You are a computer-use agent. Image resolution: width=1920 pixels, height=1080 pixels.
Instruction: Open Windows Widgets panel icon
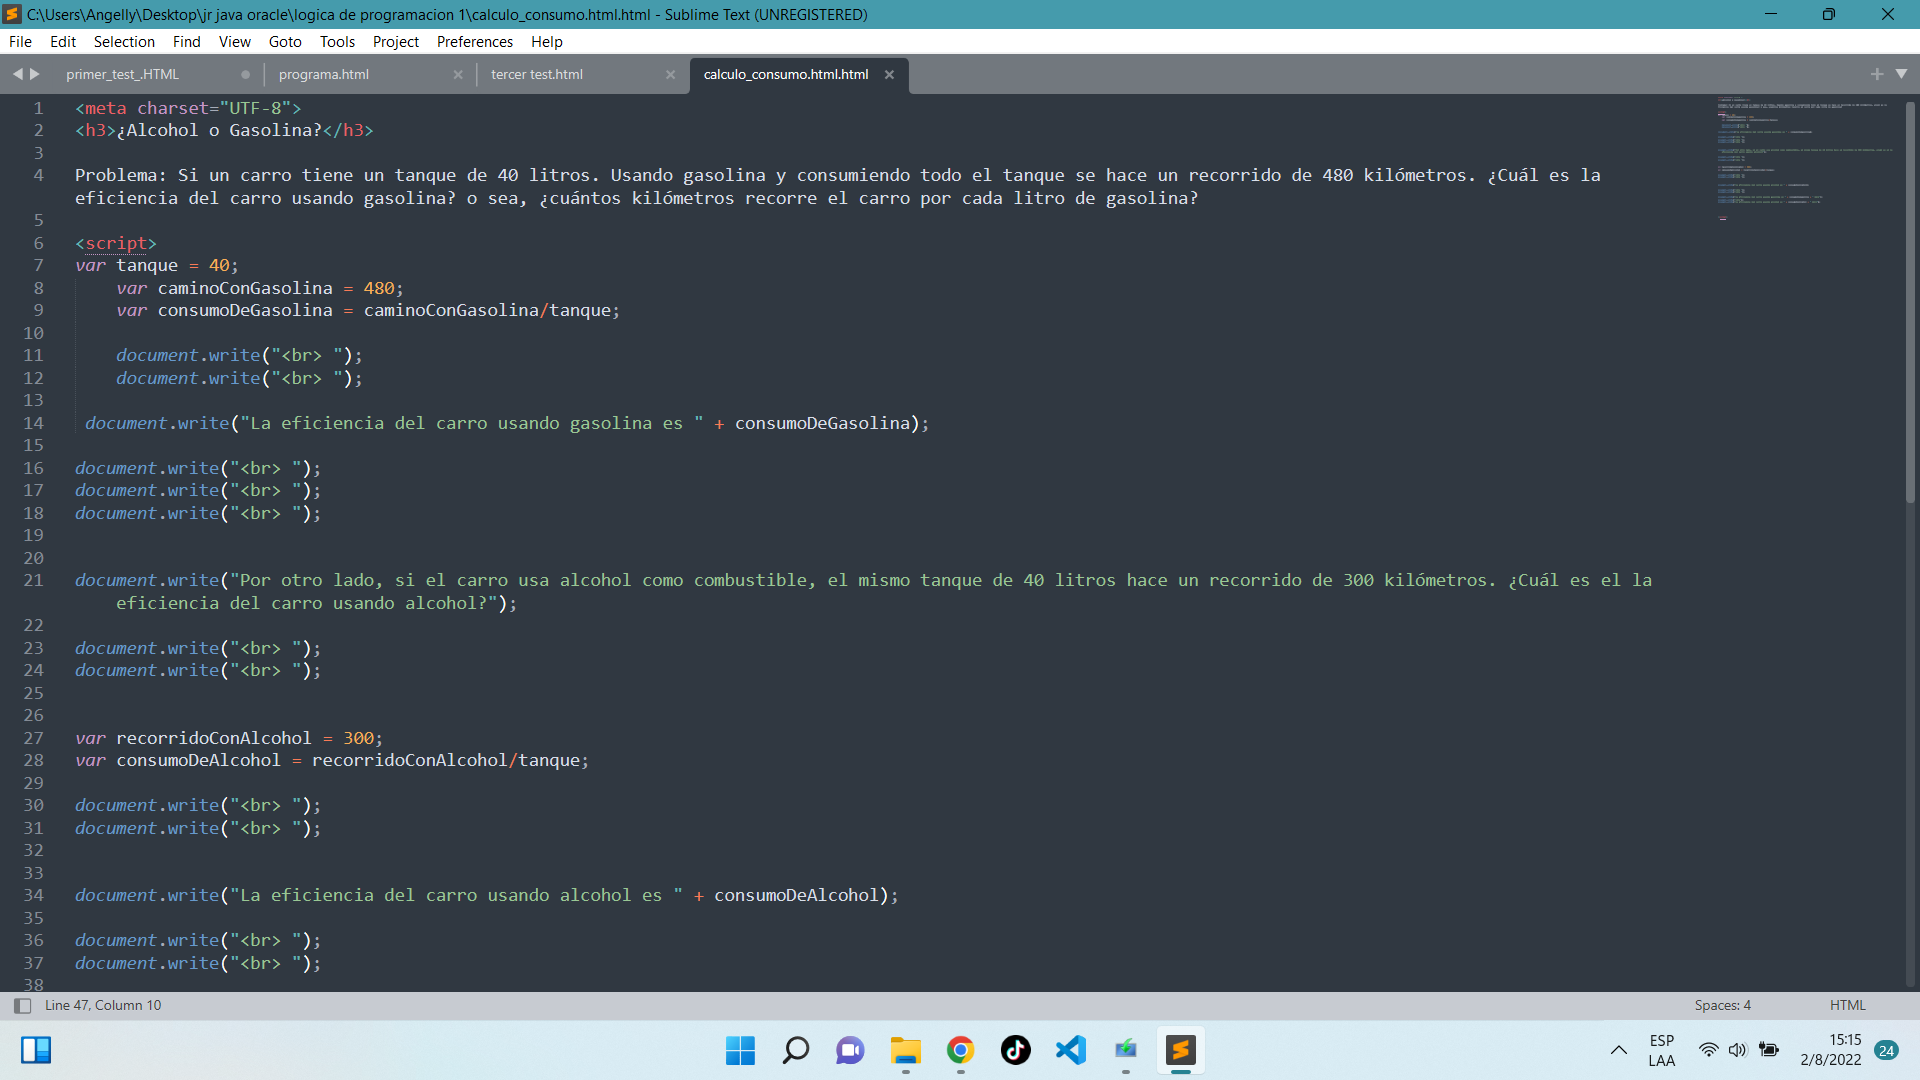tap(36, 1050)
